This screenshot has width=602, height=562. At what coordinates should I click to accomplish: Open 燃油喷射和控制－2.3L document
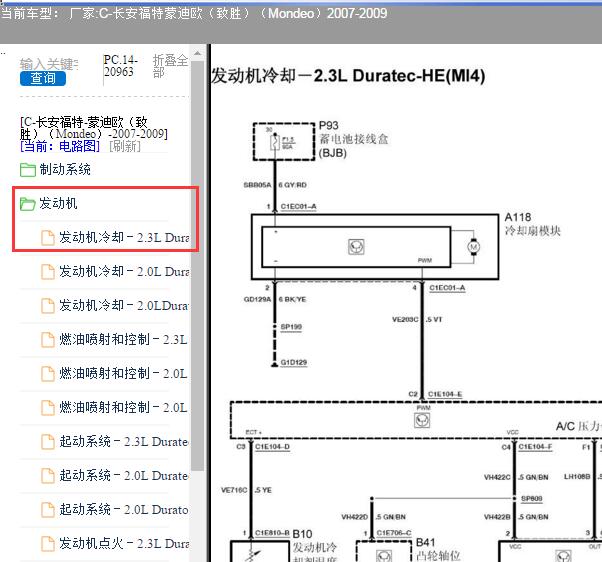[123, 339]
